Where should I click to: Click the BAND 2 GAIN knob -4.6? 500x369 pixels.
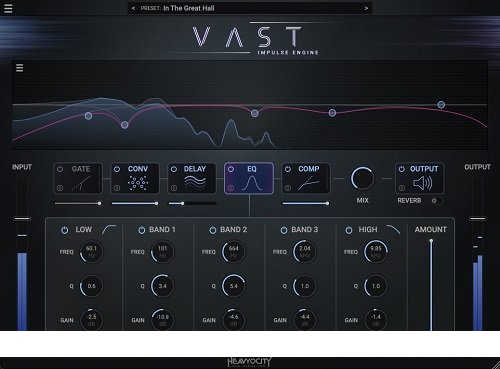(234, 320)
